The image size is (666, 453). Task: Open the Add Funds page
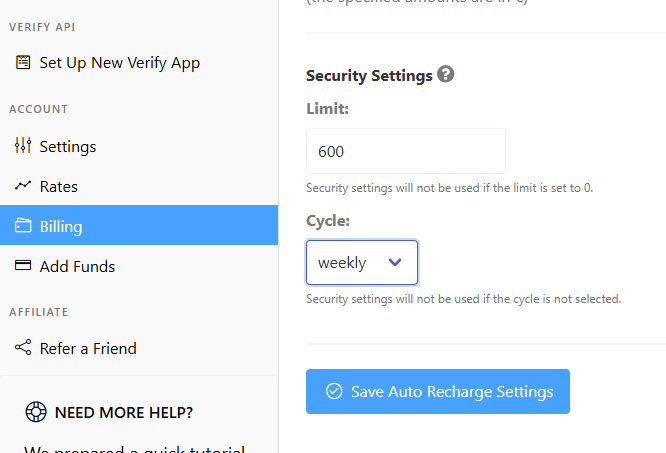click(x=139, y=266)
